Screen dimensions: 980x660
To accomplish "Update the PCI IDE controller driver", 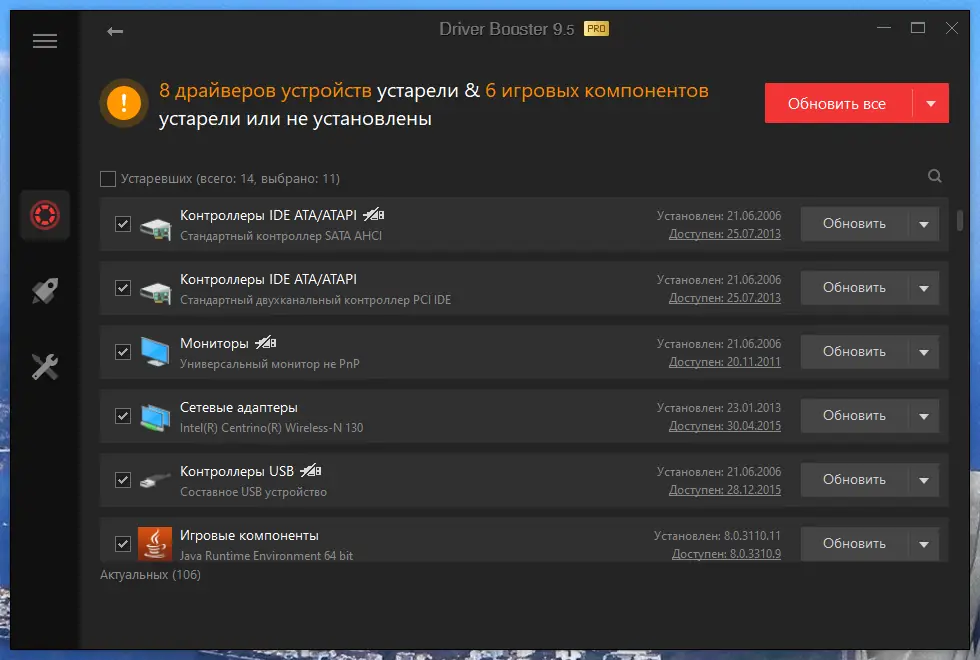I will point(854,288).
